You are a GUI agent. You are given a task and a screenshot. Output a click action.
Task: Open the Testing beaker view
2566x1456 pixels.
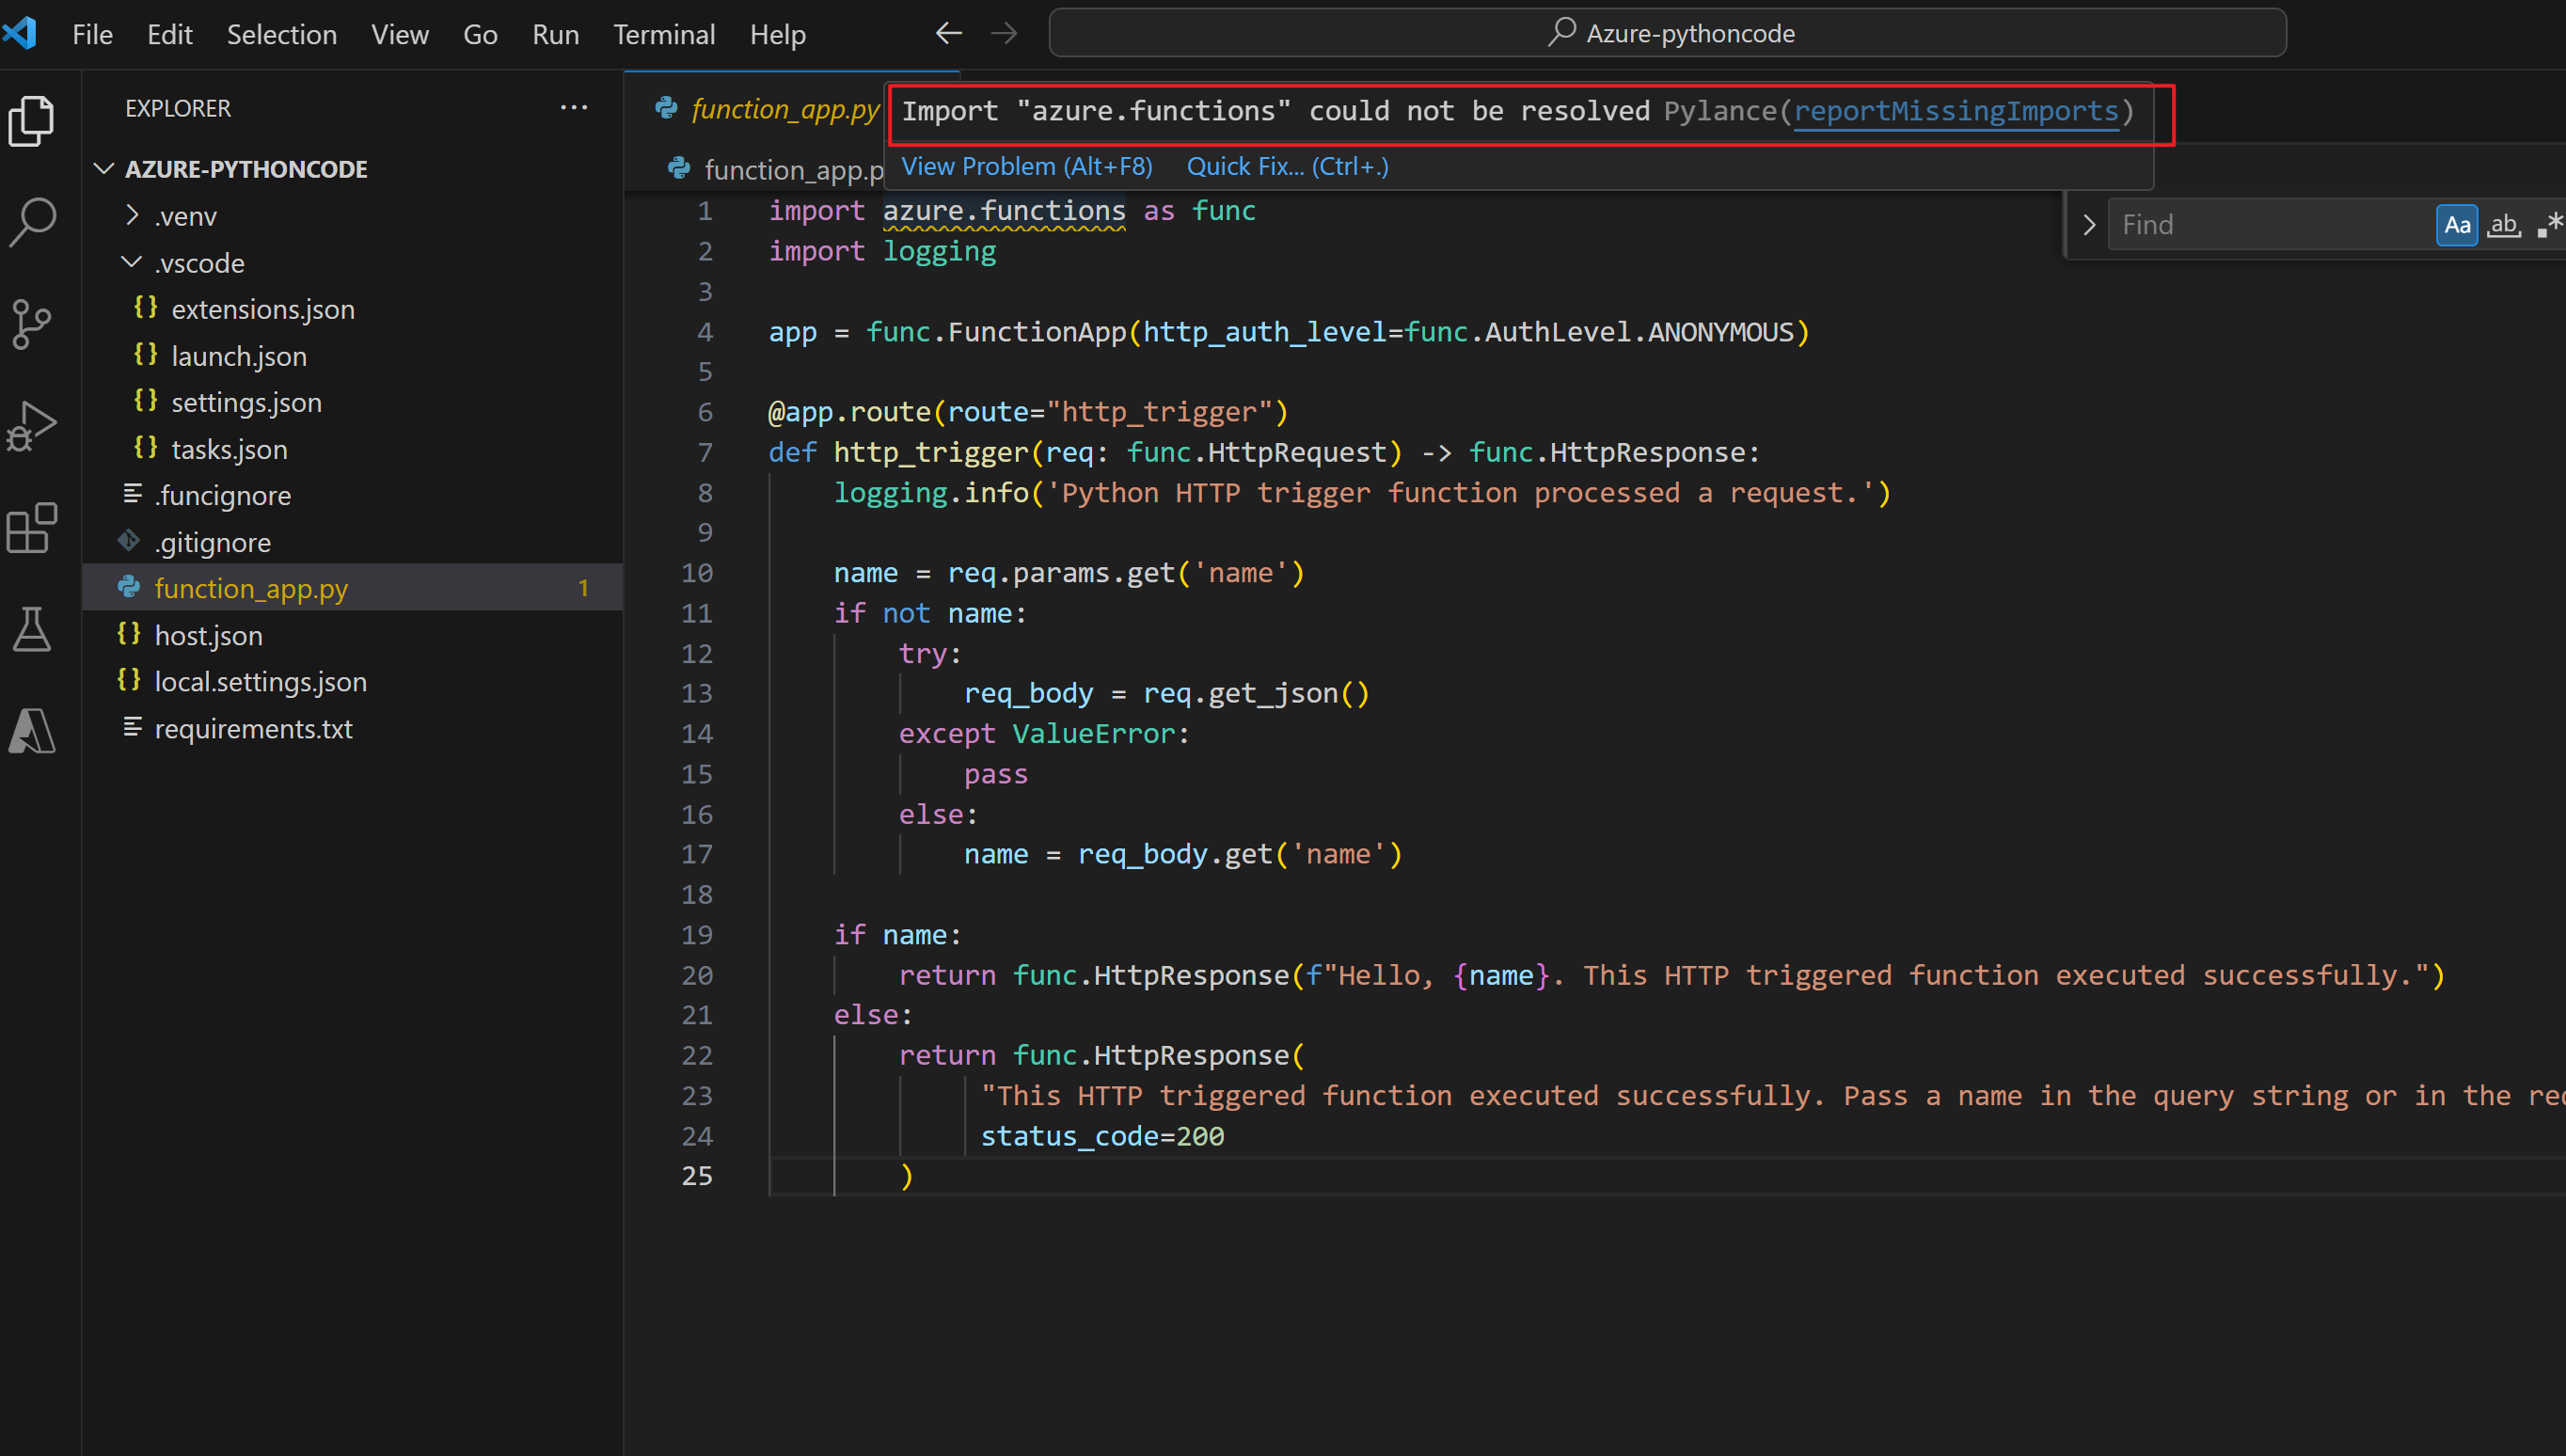click(32, 630)
